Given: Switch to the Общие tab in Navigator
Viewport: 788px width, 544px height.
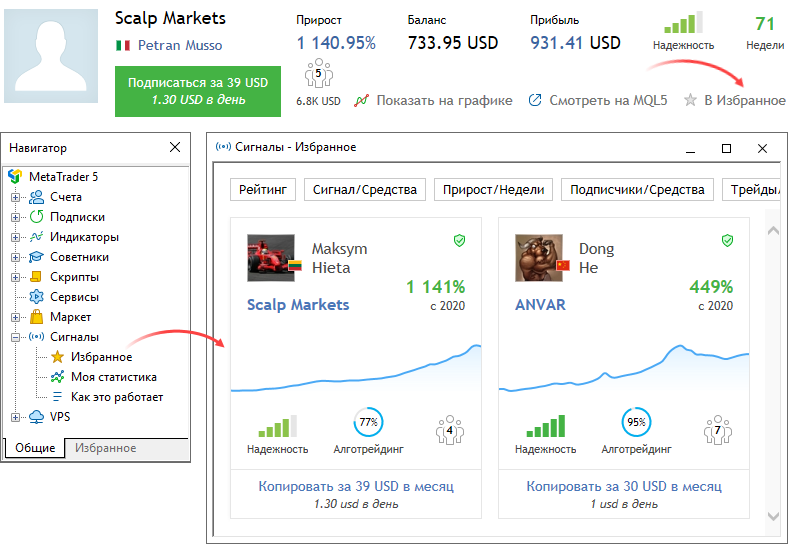Looking at the screenshot, I should coord(35,447).
